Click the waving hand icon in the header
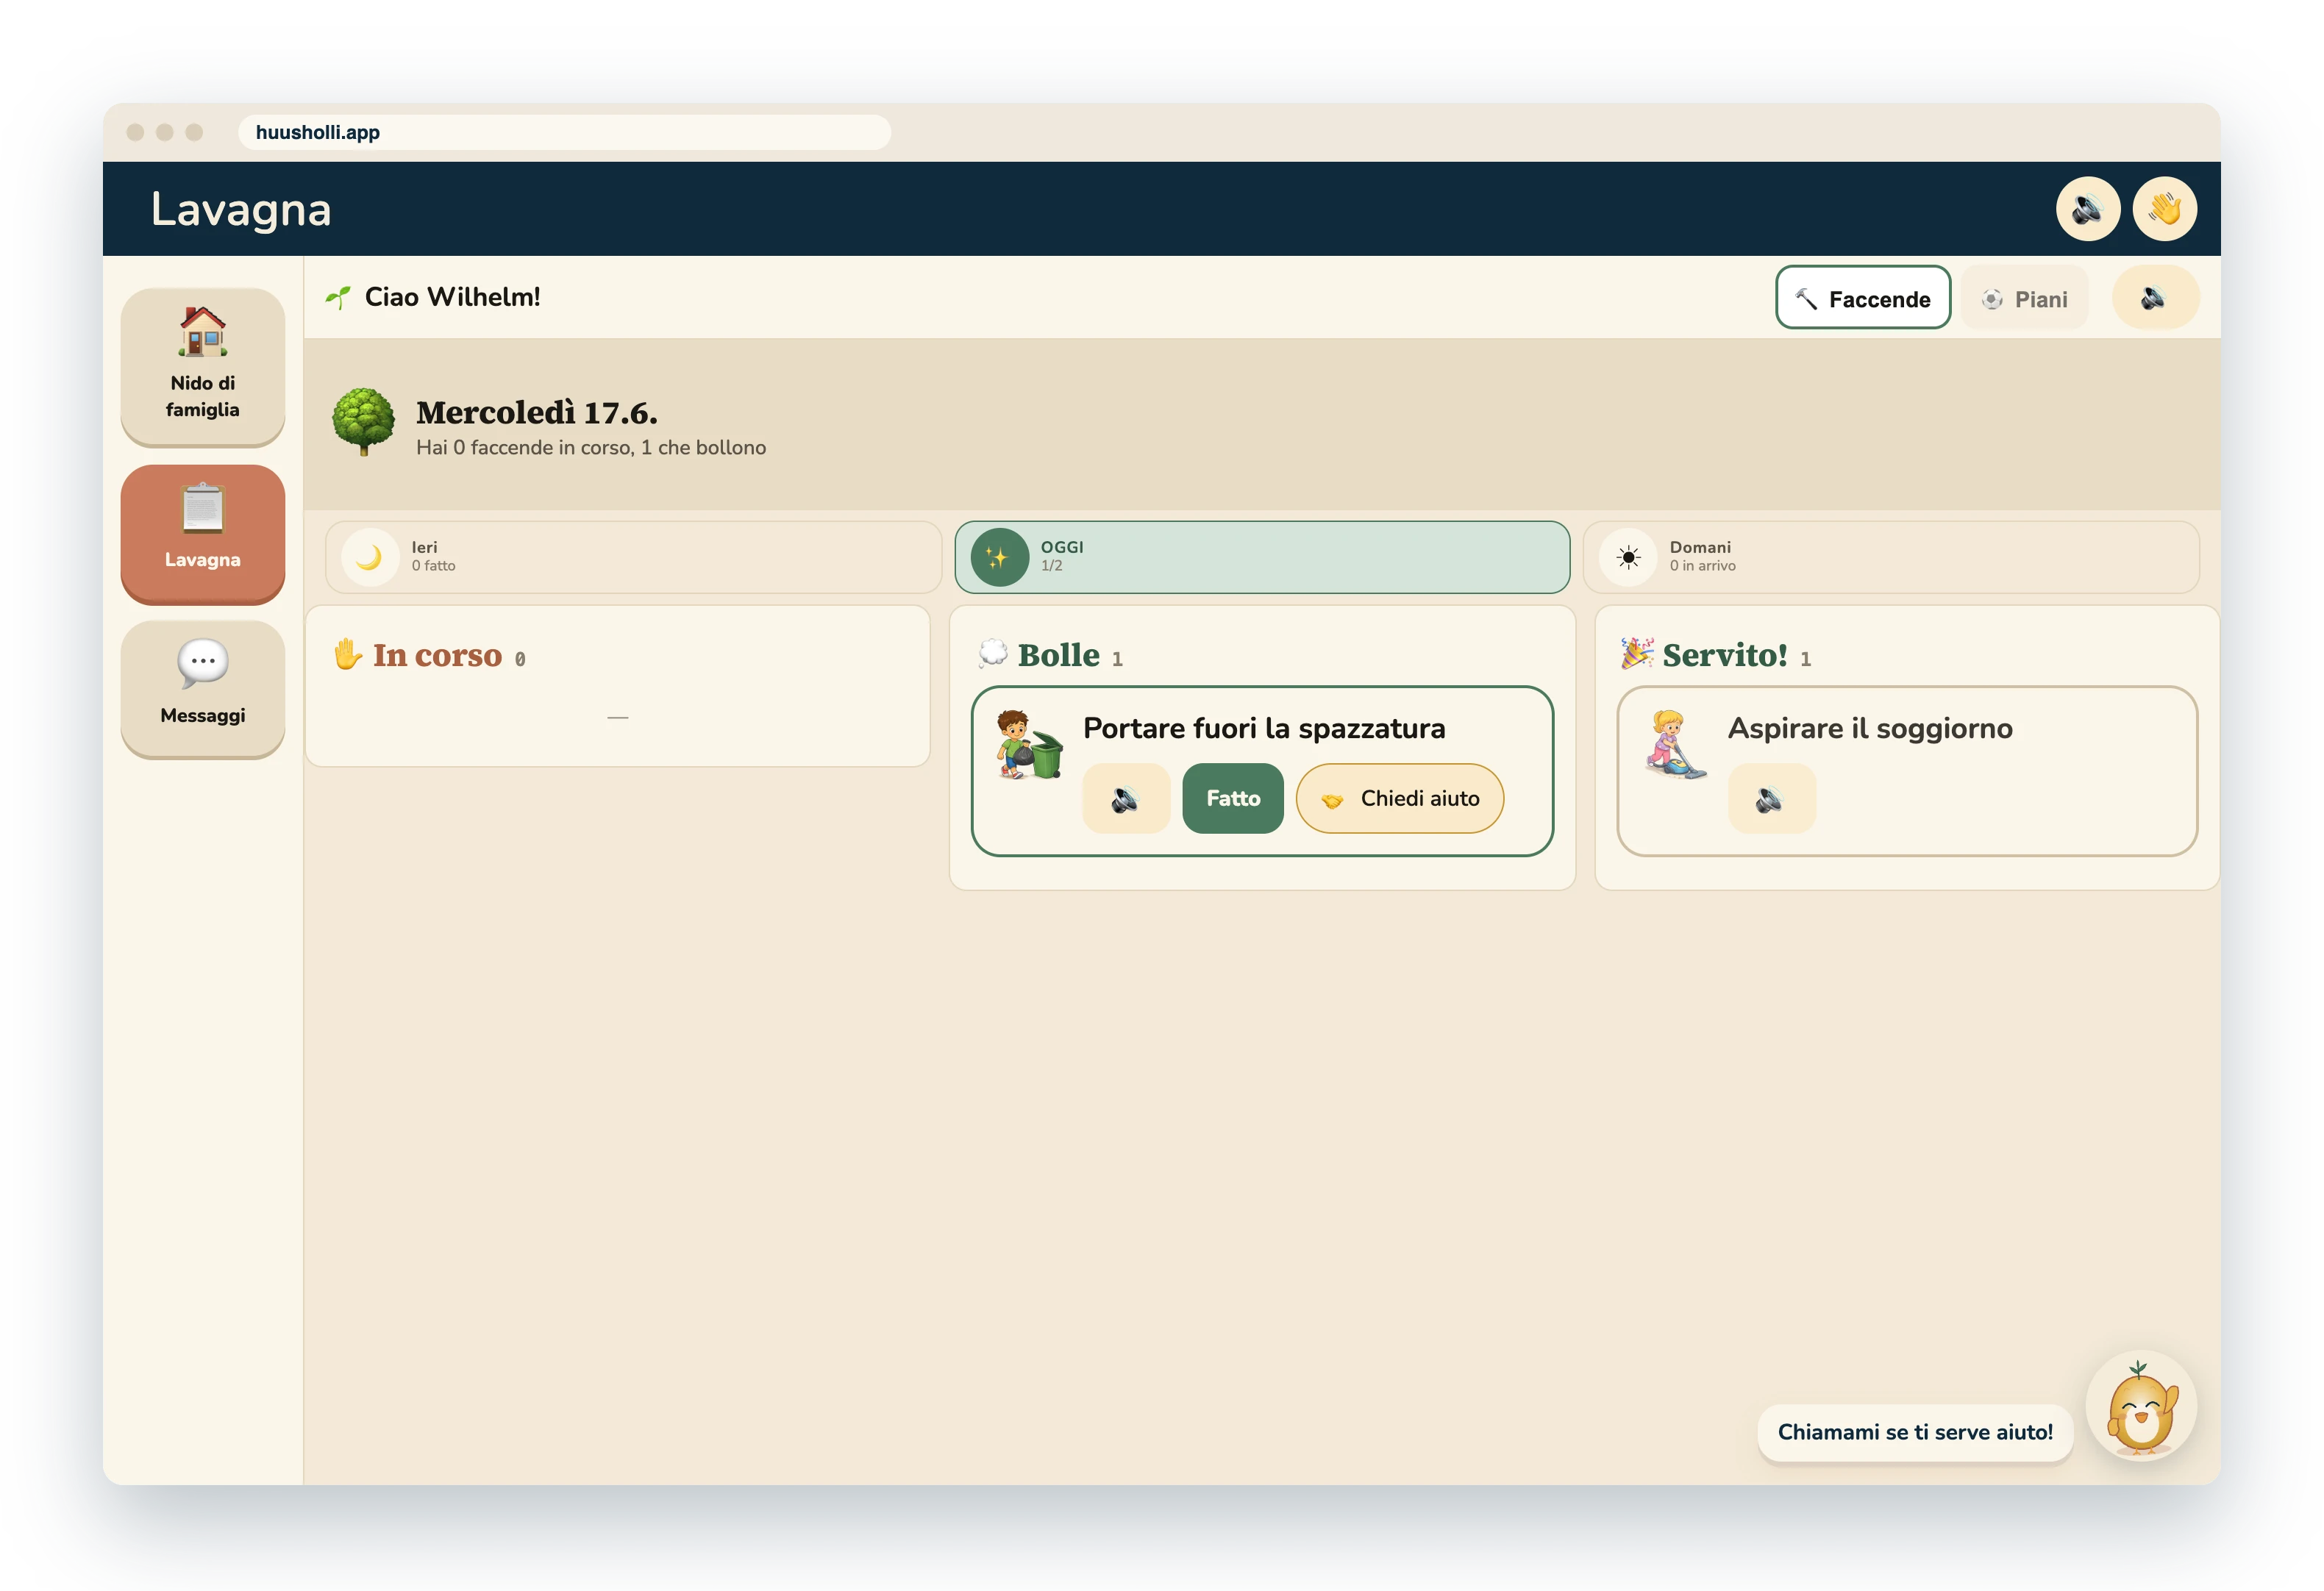 (x=2164, y=209)
